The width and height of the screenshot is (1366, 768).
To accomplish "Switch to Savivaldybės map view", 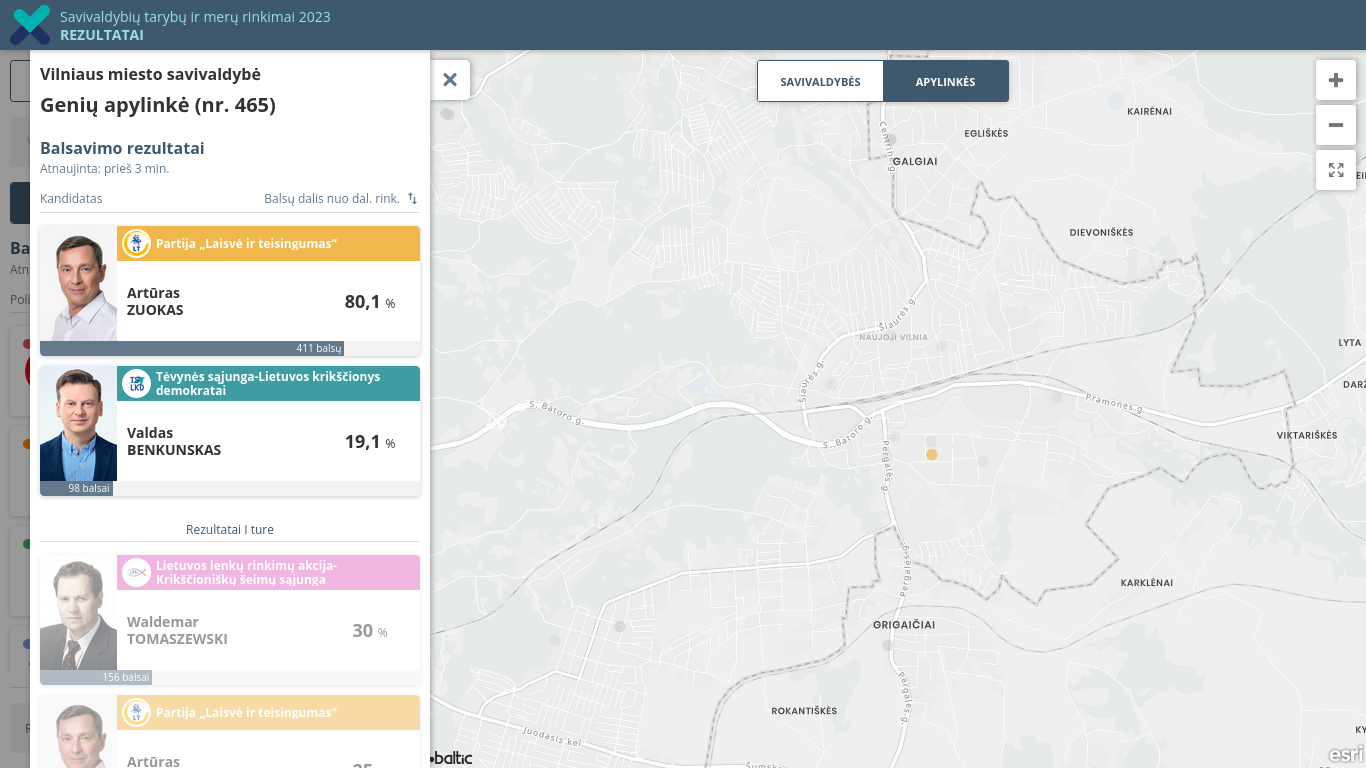I will pos(820,82).
